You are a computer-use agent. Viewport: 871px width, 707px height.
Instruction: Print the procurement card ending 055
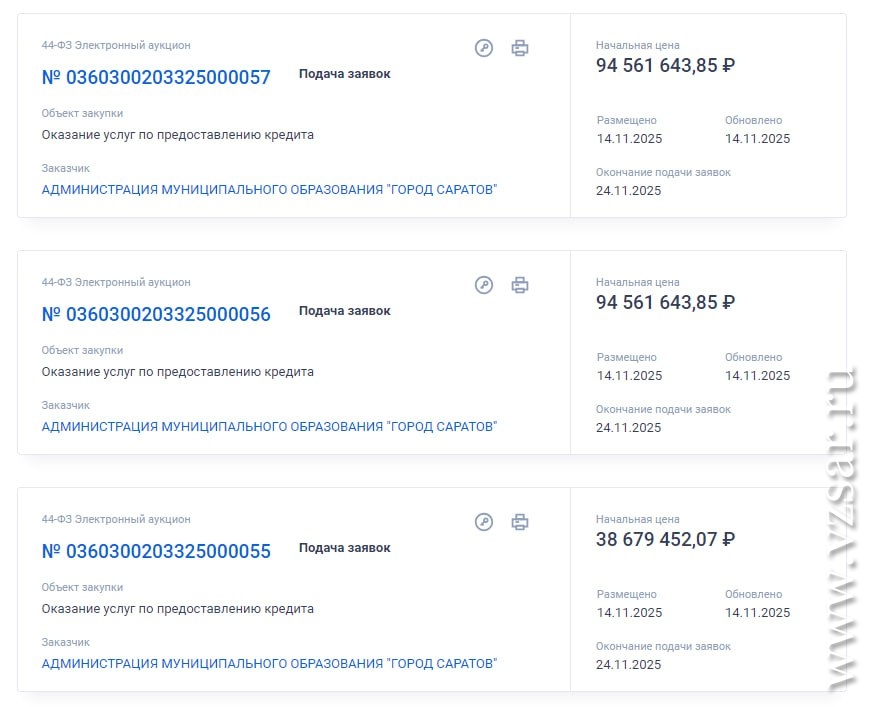point(520,522)
